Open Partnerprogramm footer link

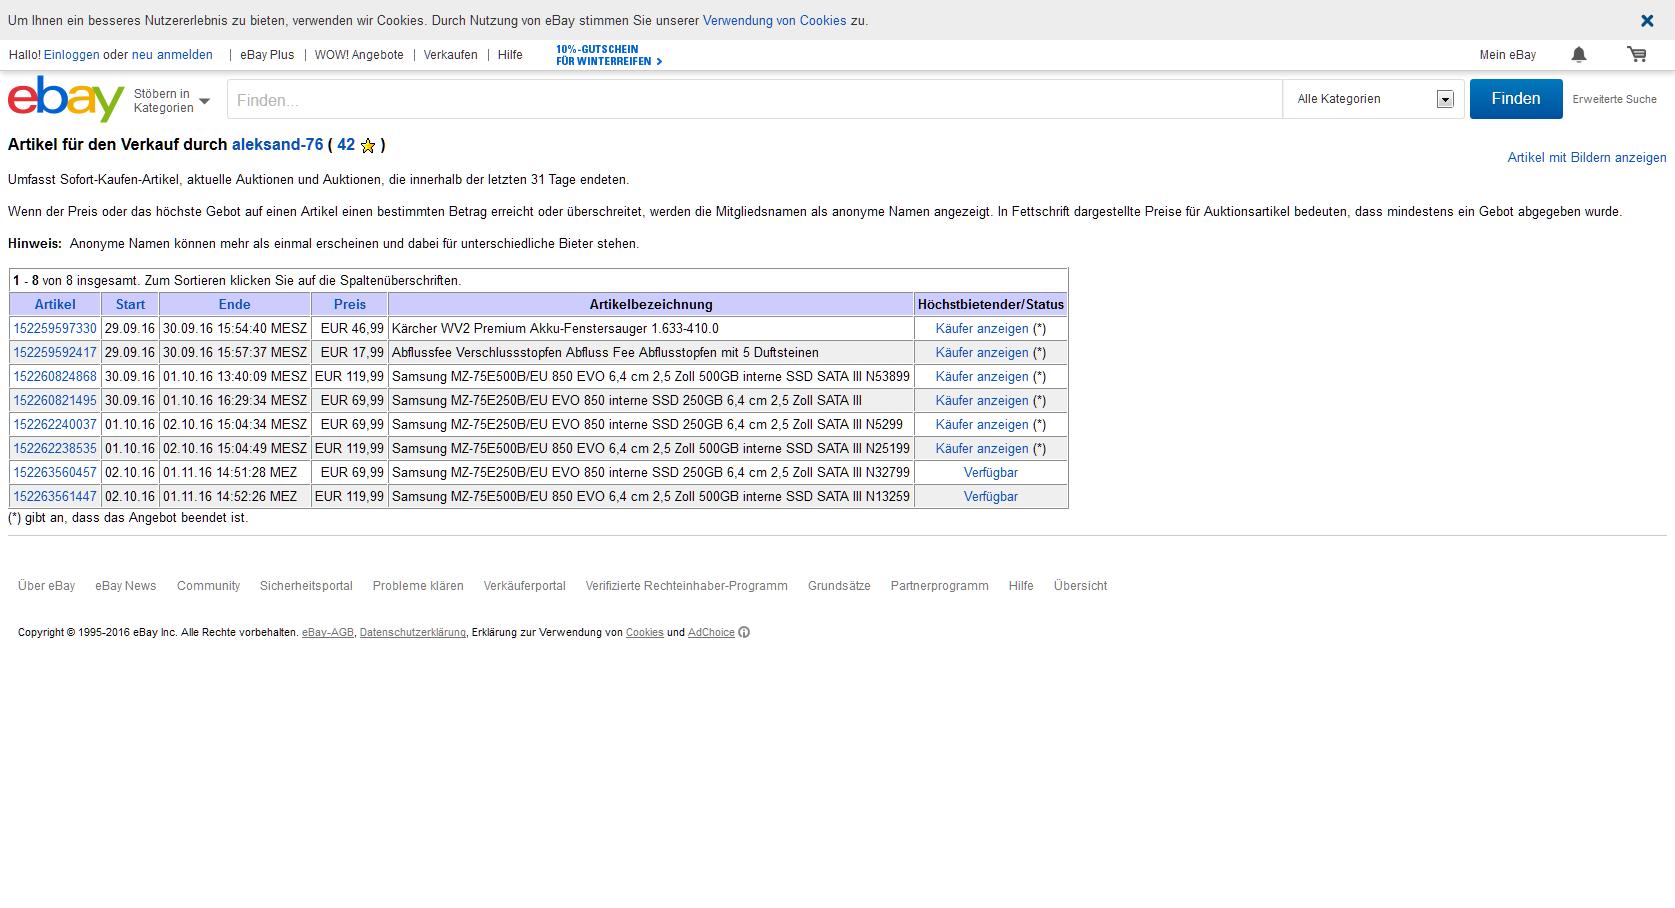940,586
